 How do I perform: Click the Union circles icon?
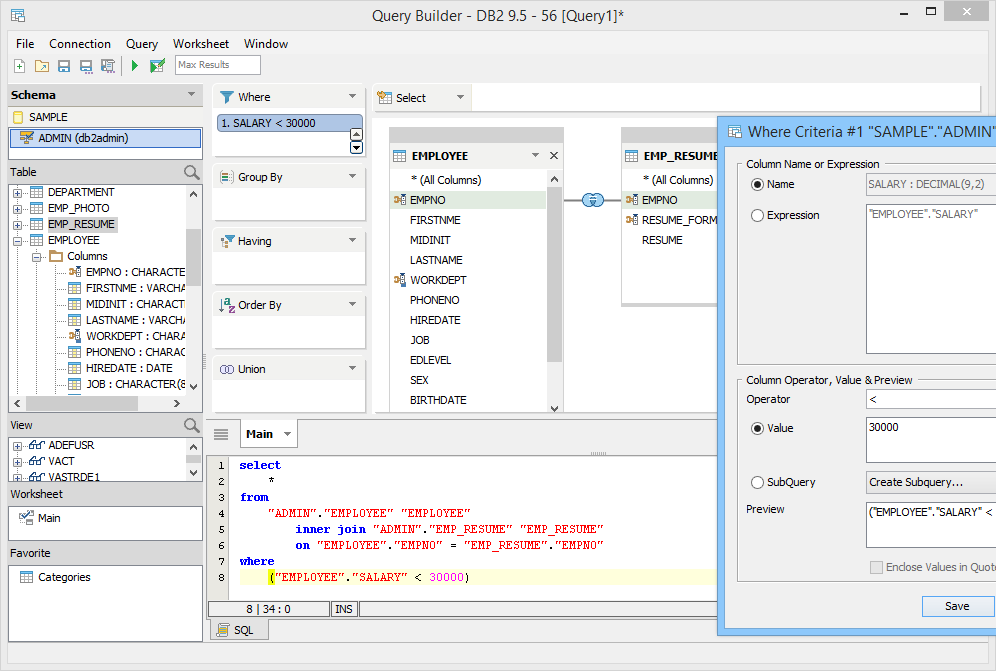227,369
